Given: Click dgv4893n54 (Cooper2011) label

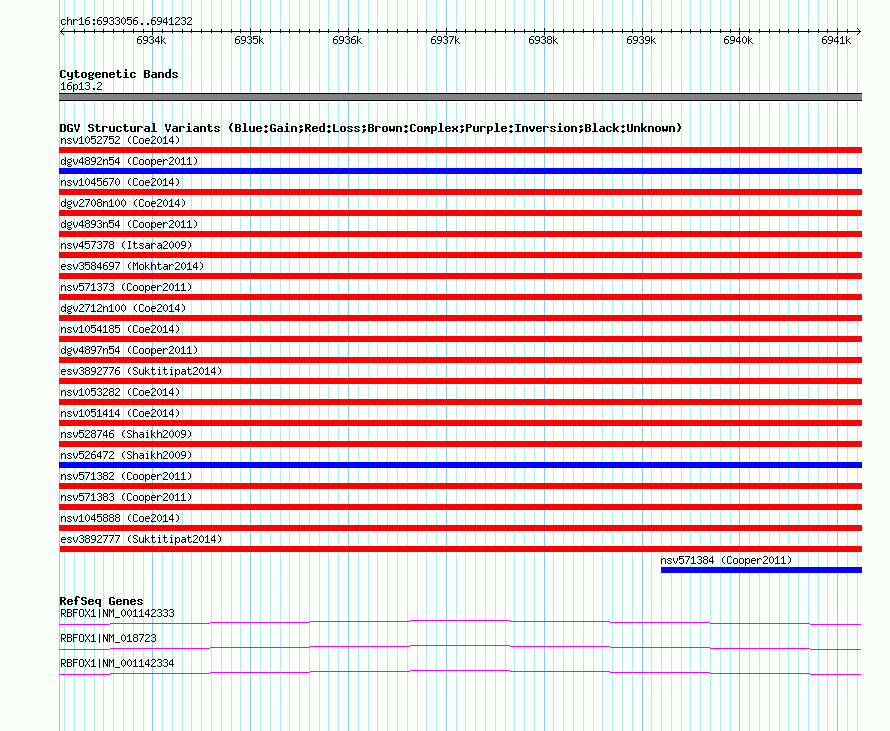Looking at the screenshot, I should click(x=129, y=224).
